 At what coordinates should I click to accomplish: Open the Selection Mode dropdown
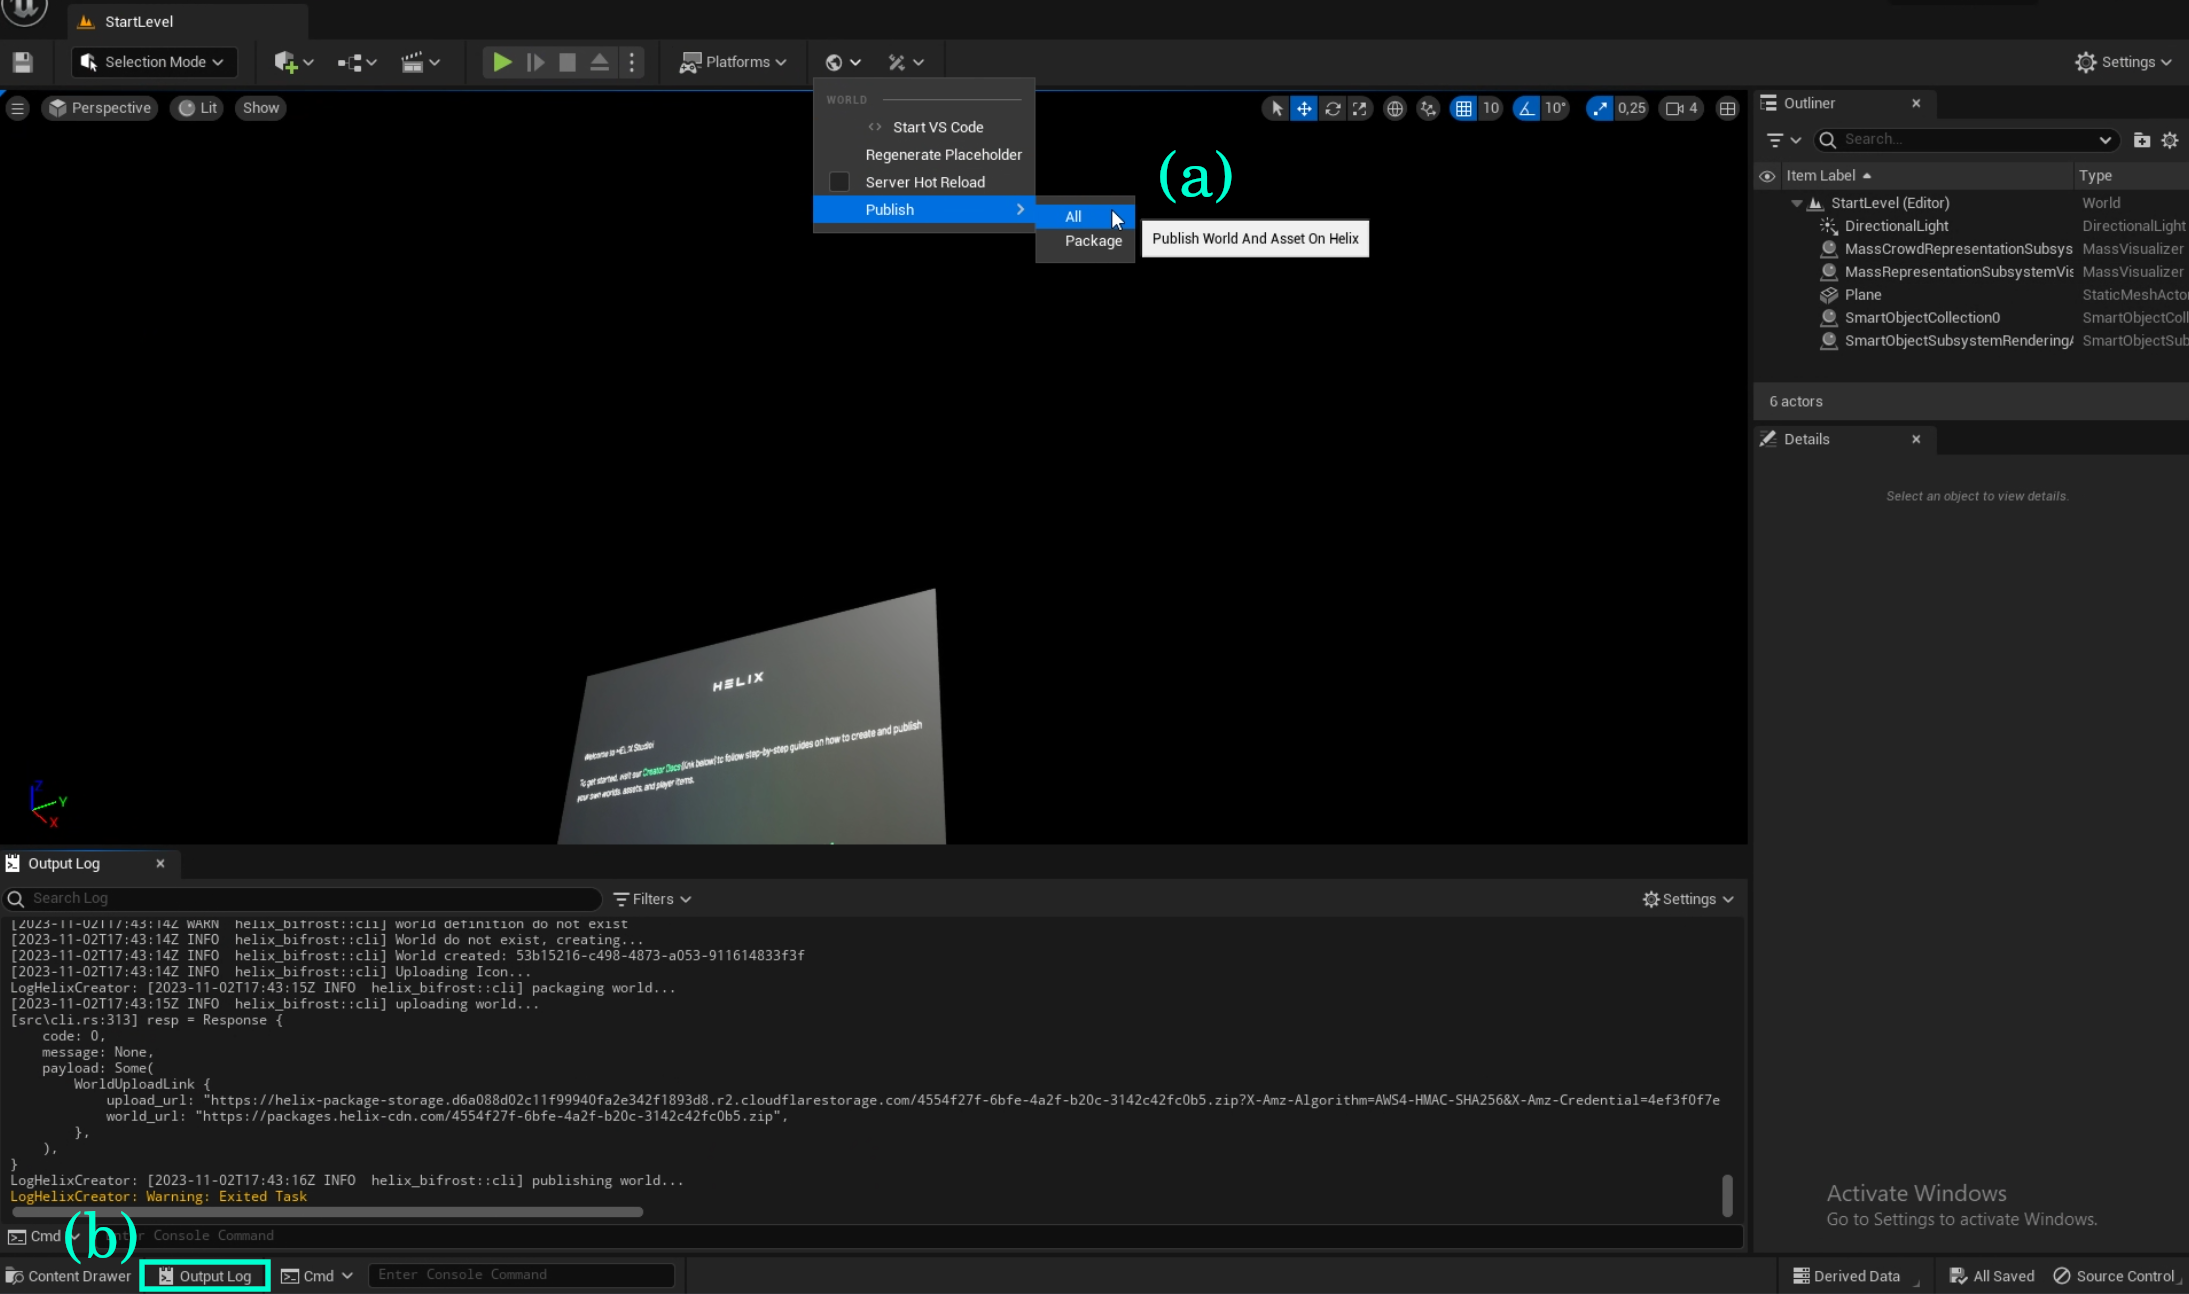pos(154,62)
